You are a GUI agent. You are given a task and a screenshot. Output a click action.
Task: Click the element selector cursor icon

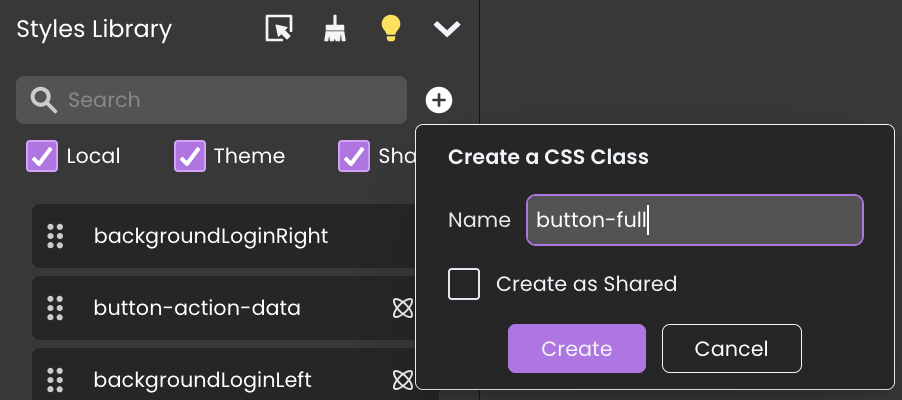click(279, 29)
